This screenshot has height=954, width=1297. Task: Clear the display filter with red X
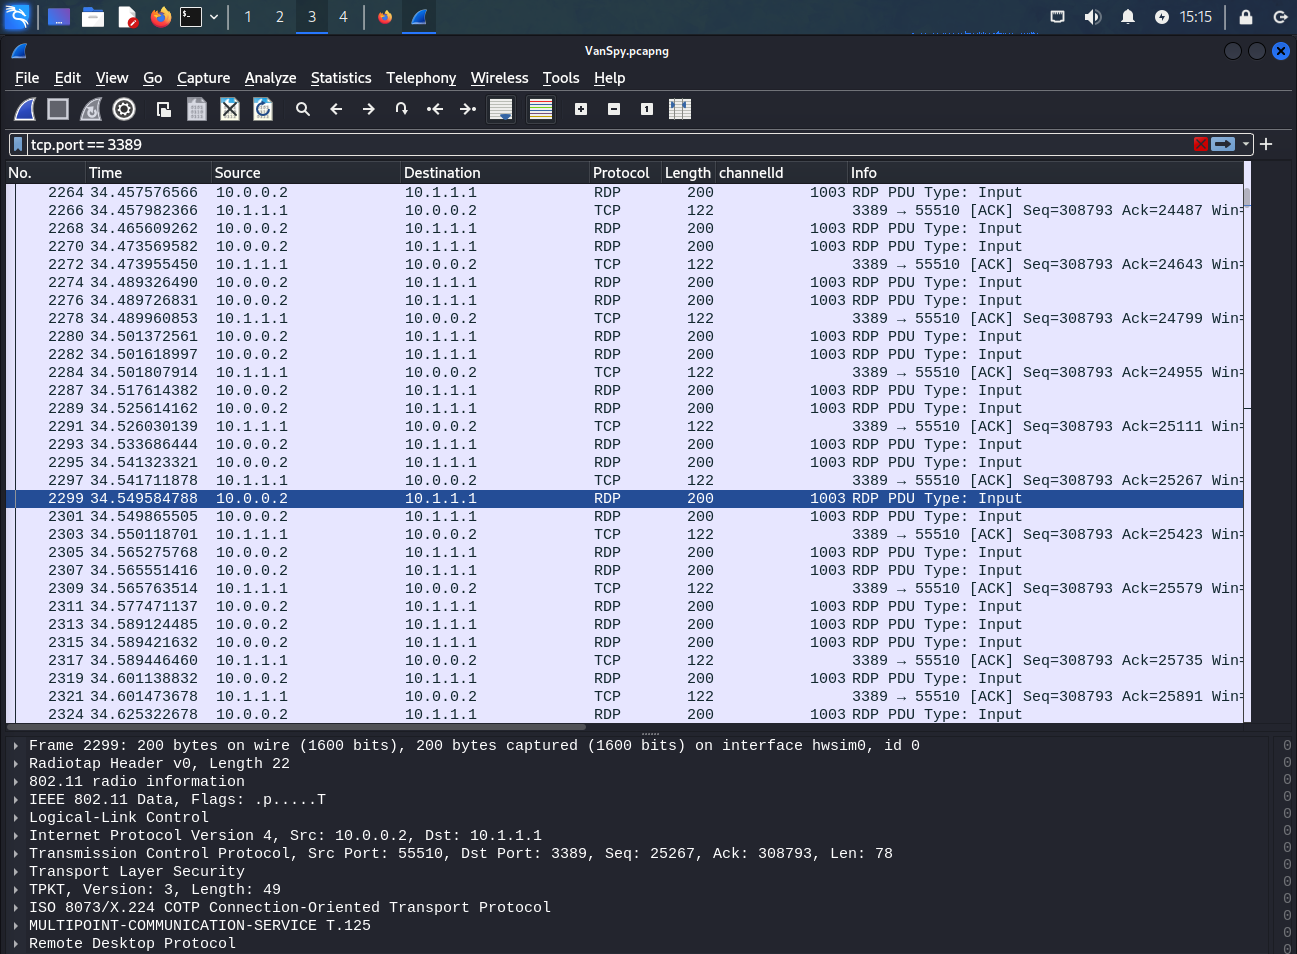click(1201, 144)
